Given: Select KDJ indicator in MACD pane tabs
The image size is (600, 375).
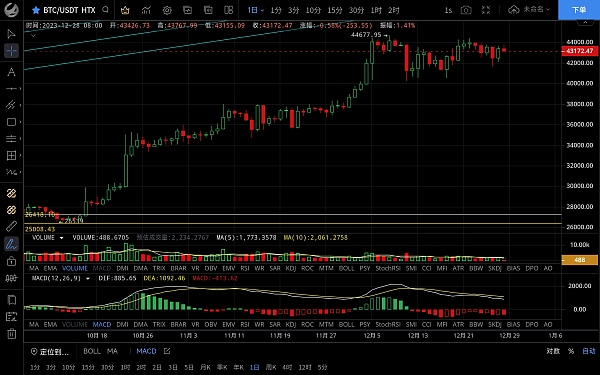Looking at the screenshot, I should (291, 324).
